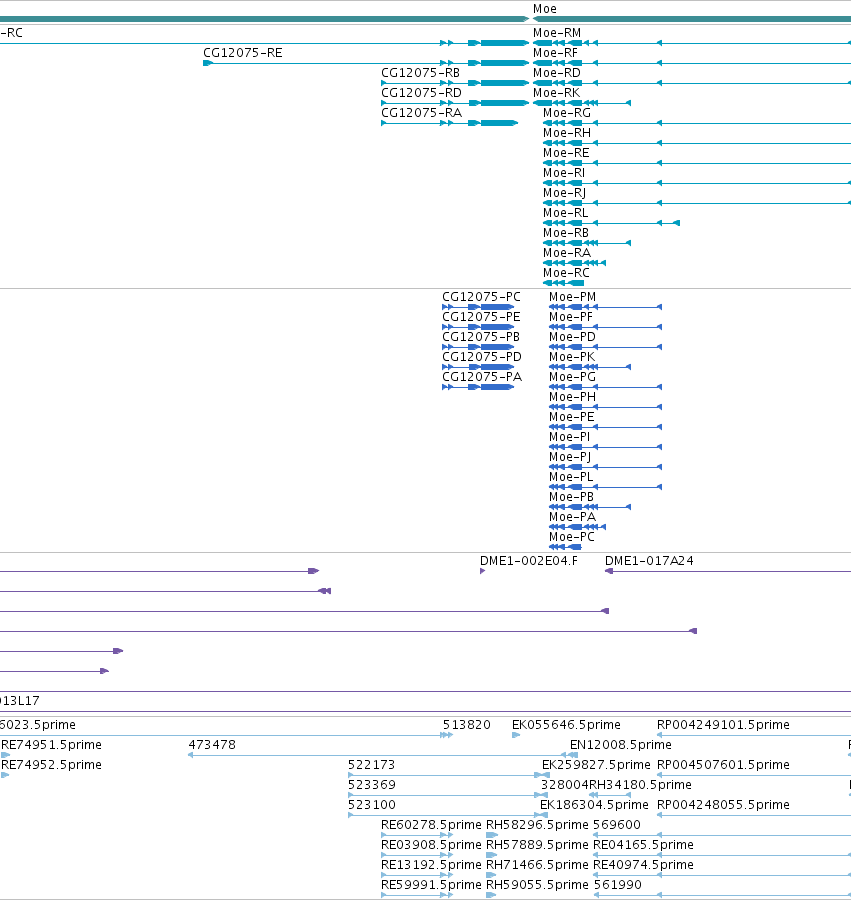851x900 pixels.
Task: Click the Moe-PF protein label
Action: point(571,317)
